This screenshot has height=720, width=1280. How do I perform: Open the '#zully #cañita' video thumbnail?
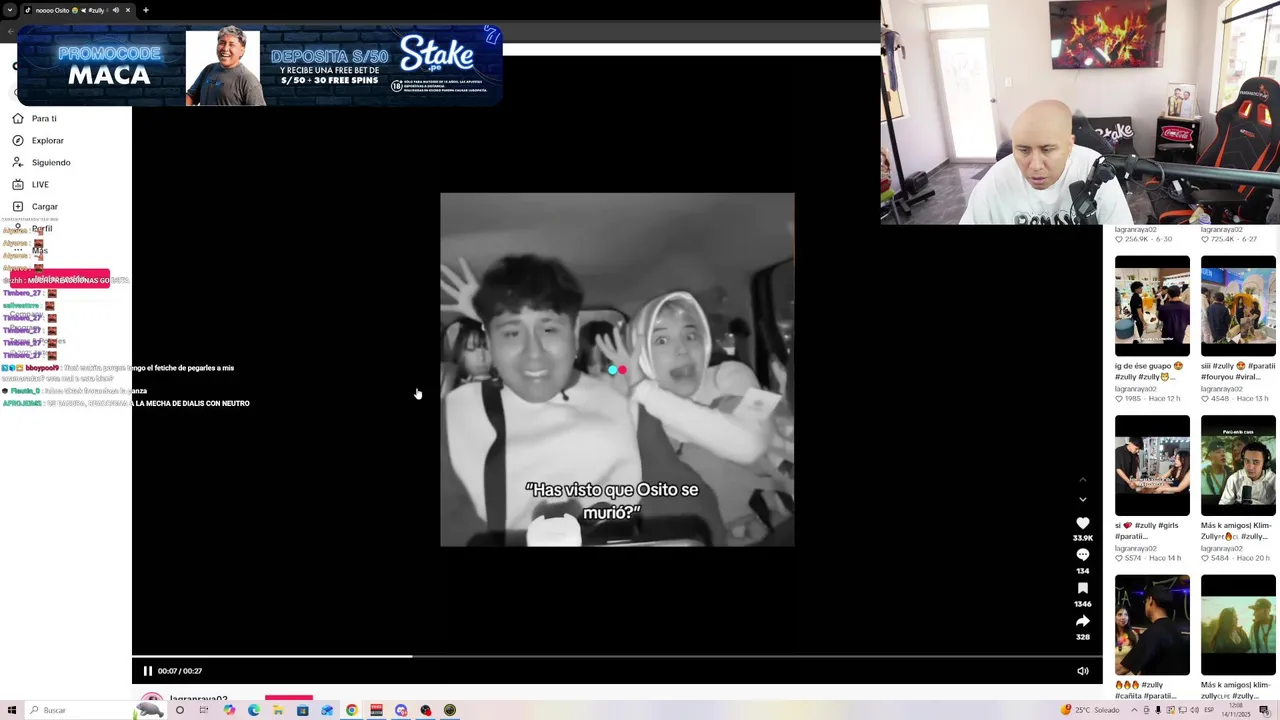[x=1152, y=625]
